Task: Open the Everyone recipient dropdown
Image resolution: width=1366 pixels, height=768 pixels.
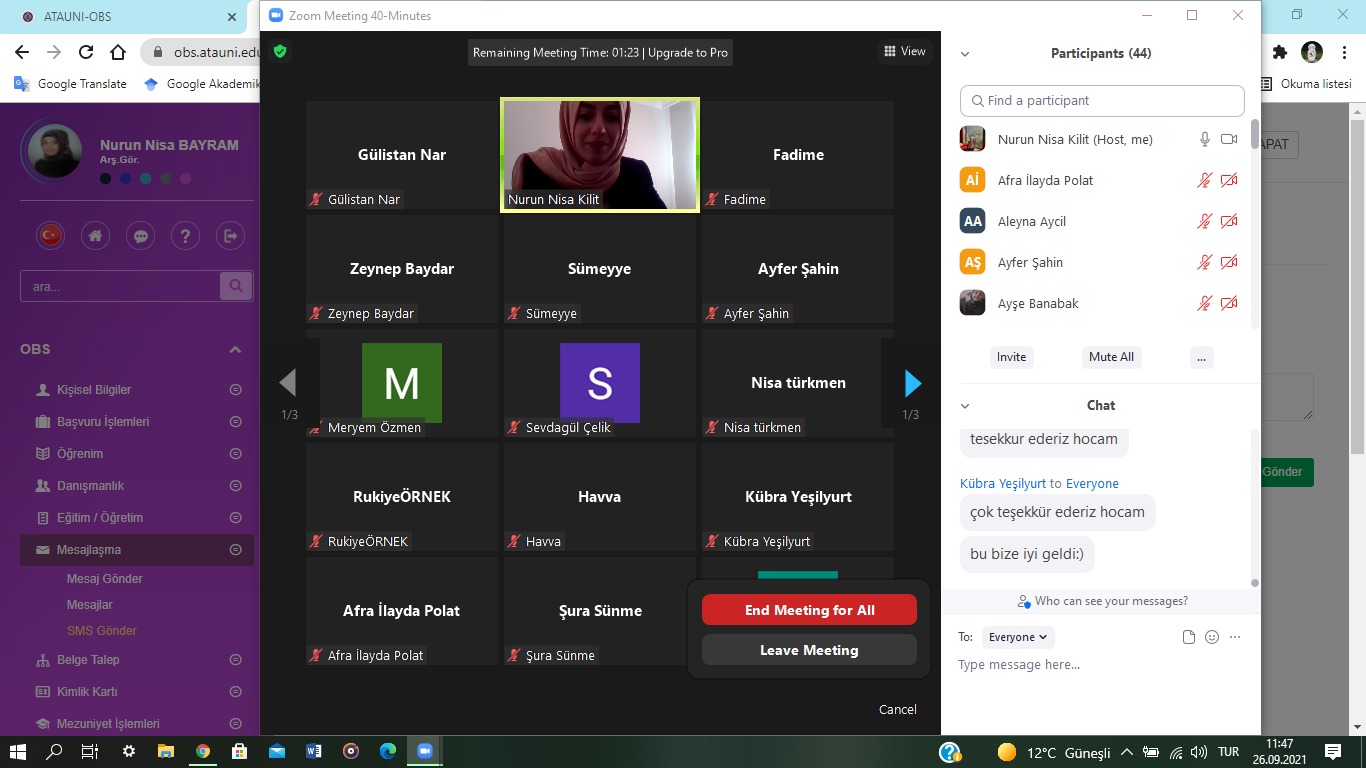Action: (x=1017, y=637)
